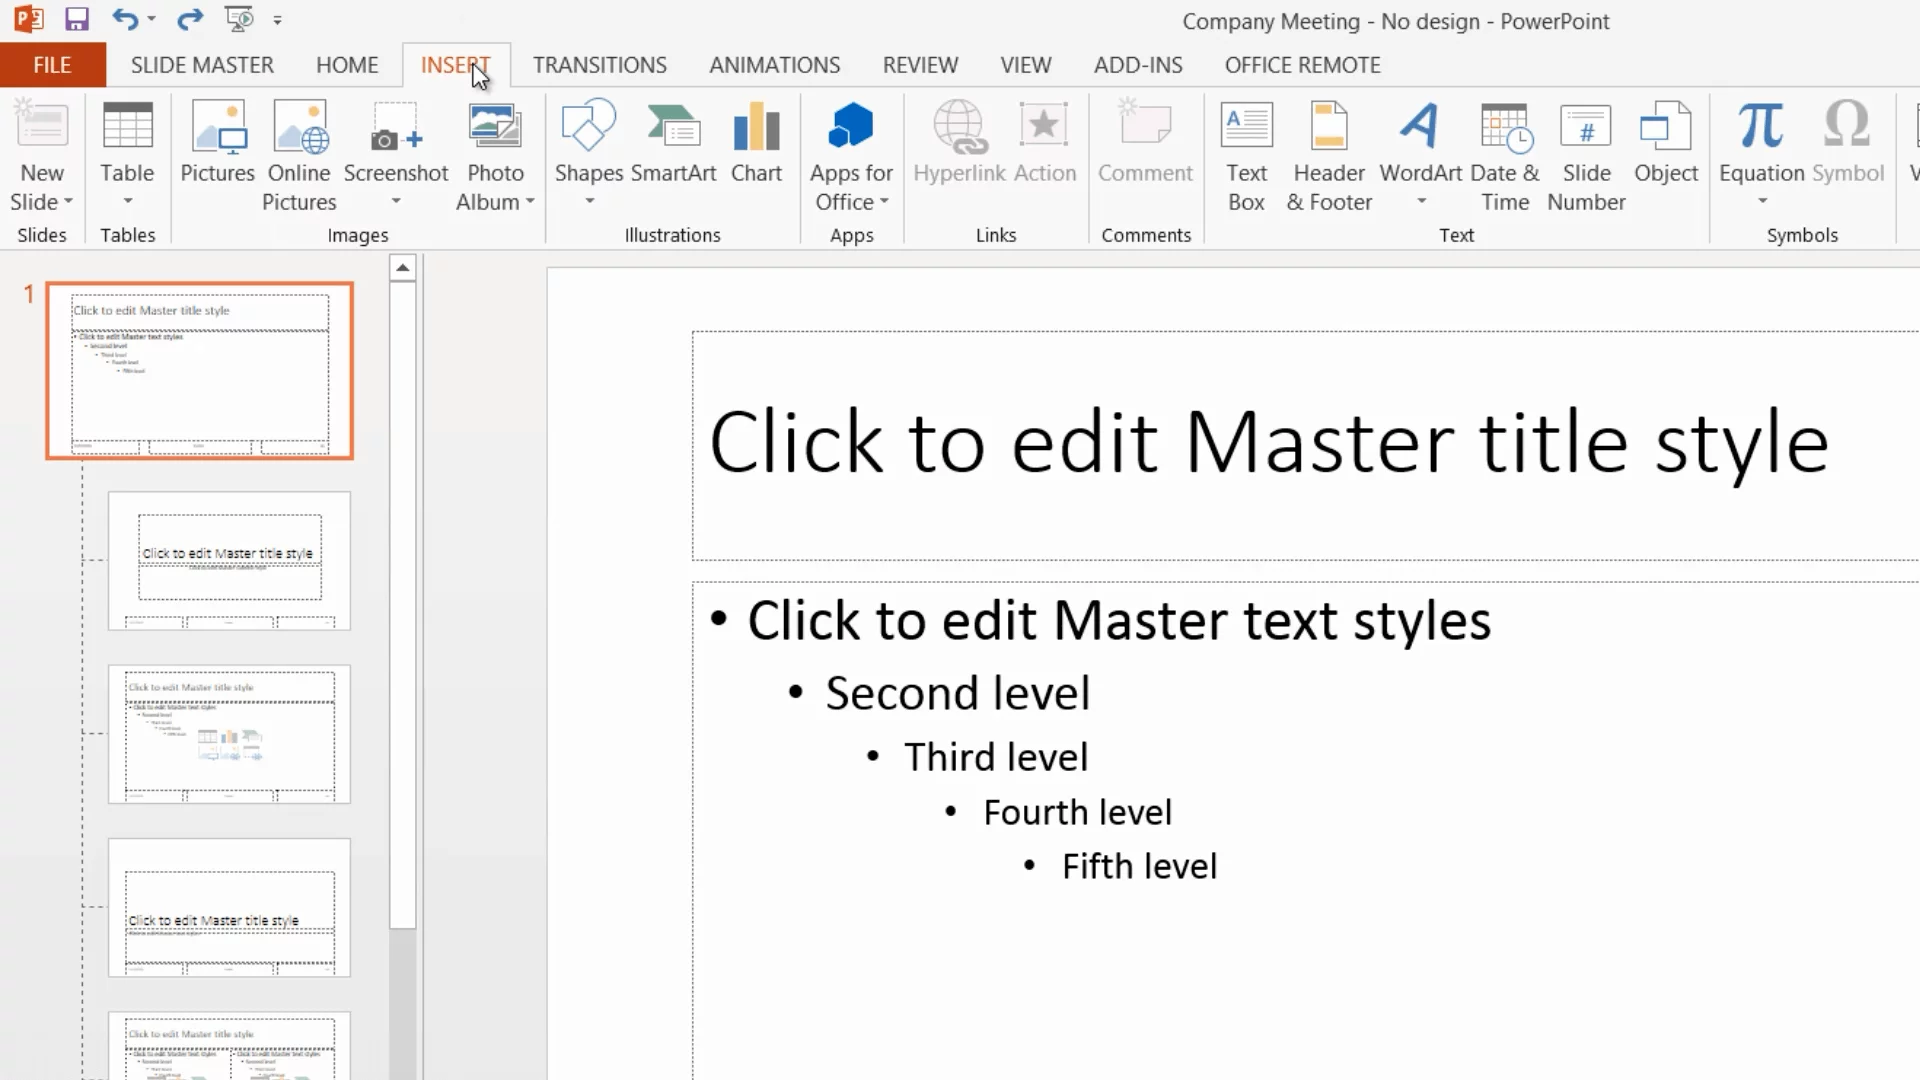This screenshot has width=1920, height=1080.
Task: Expand the Shapes gallery dropdown
Action: [x=589, y=201]
